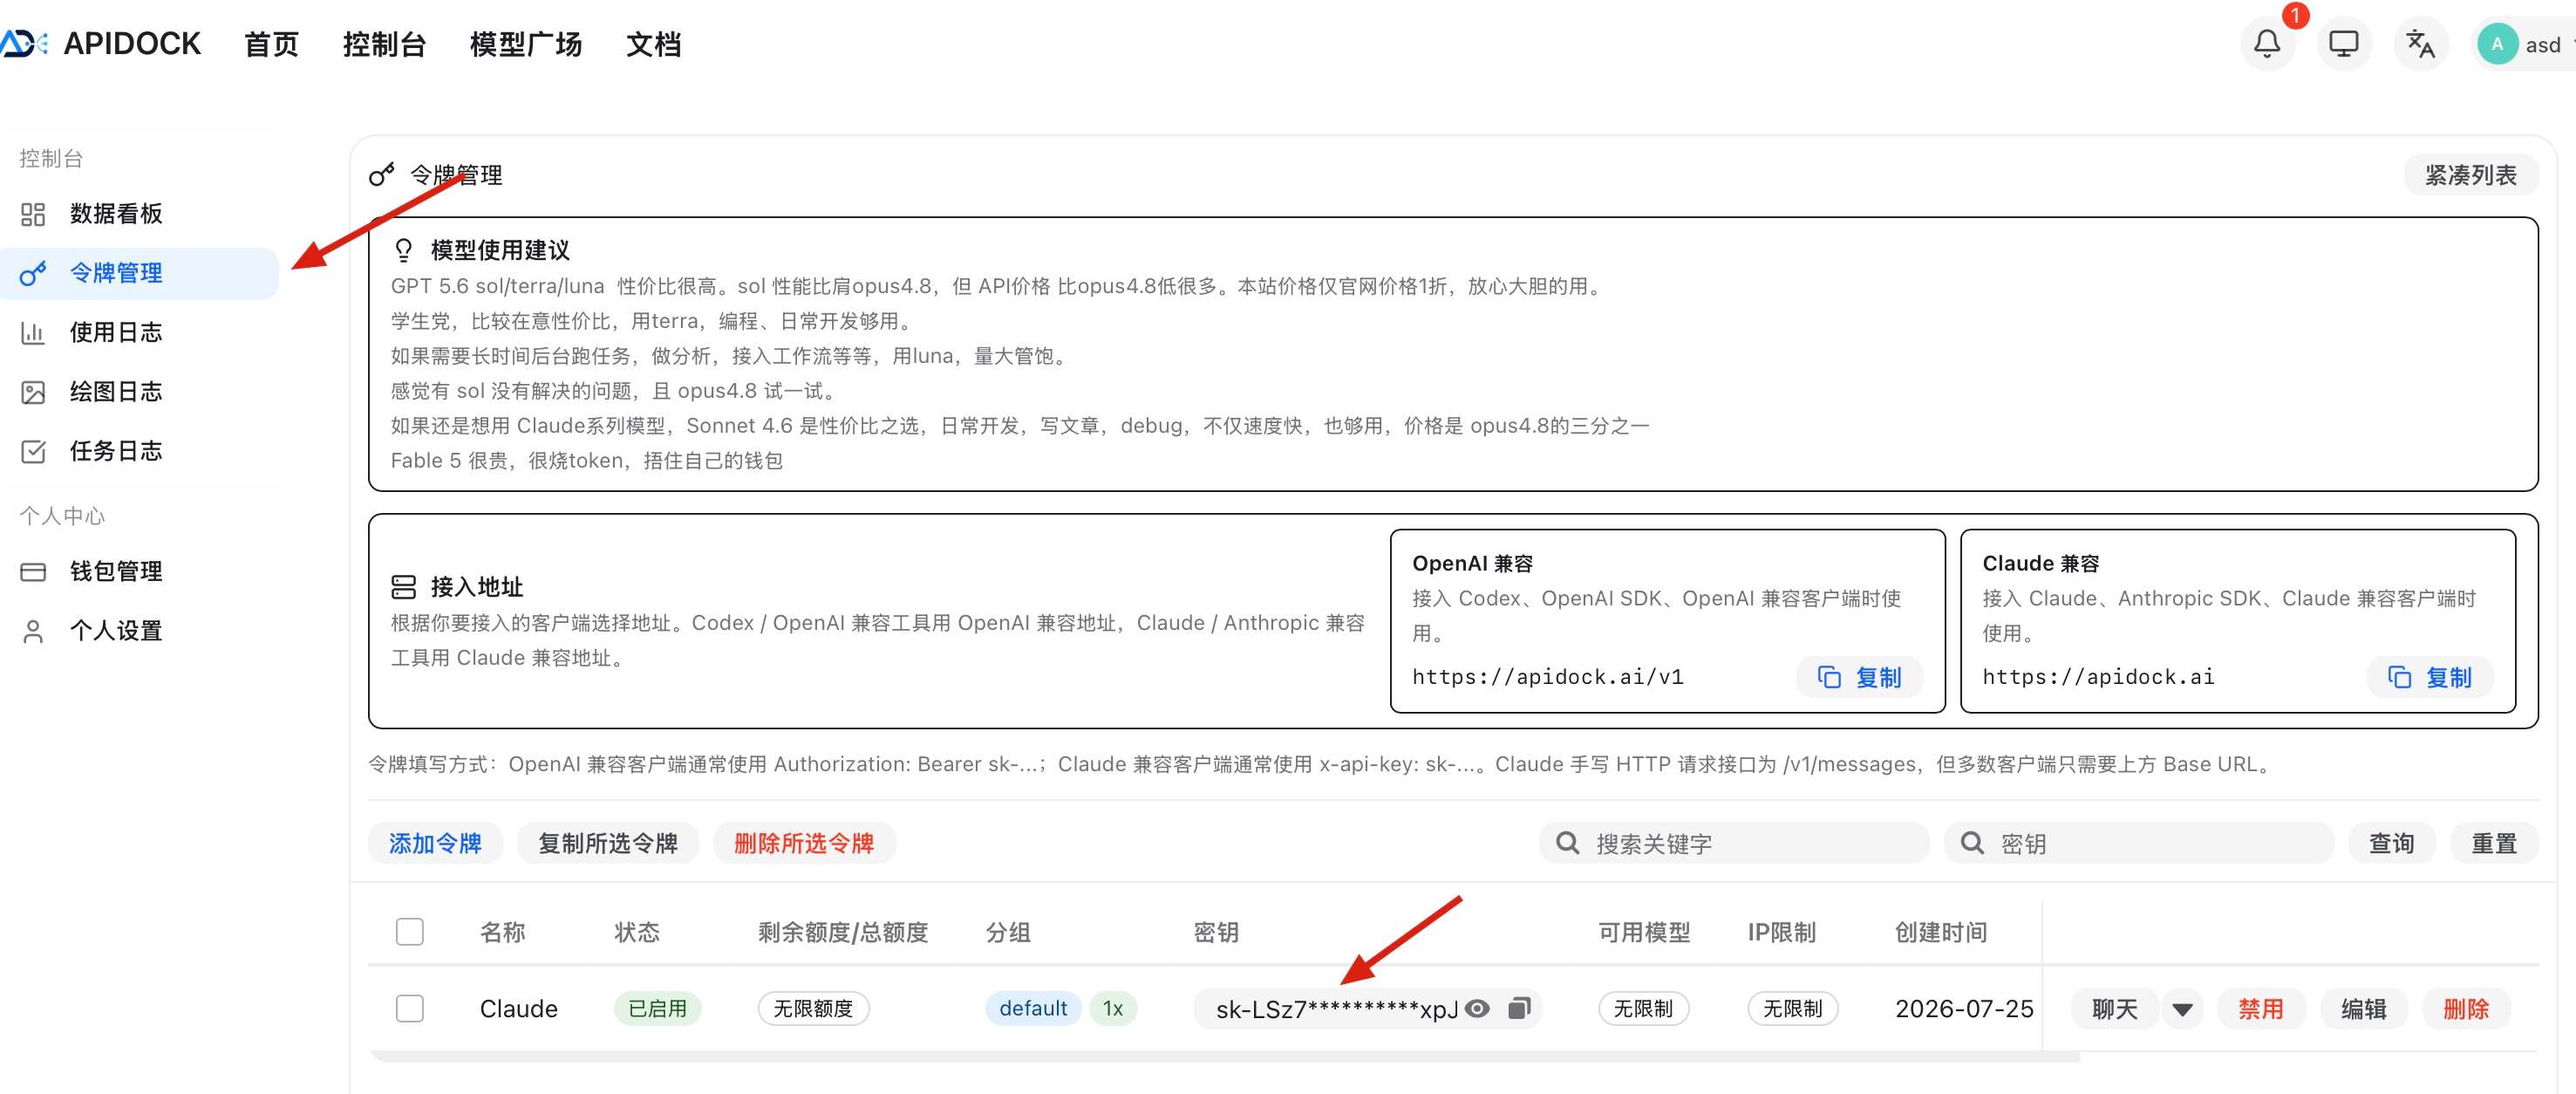Open the notifications bell

click(2267, 44)
